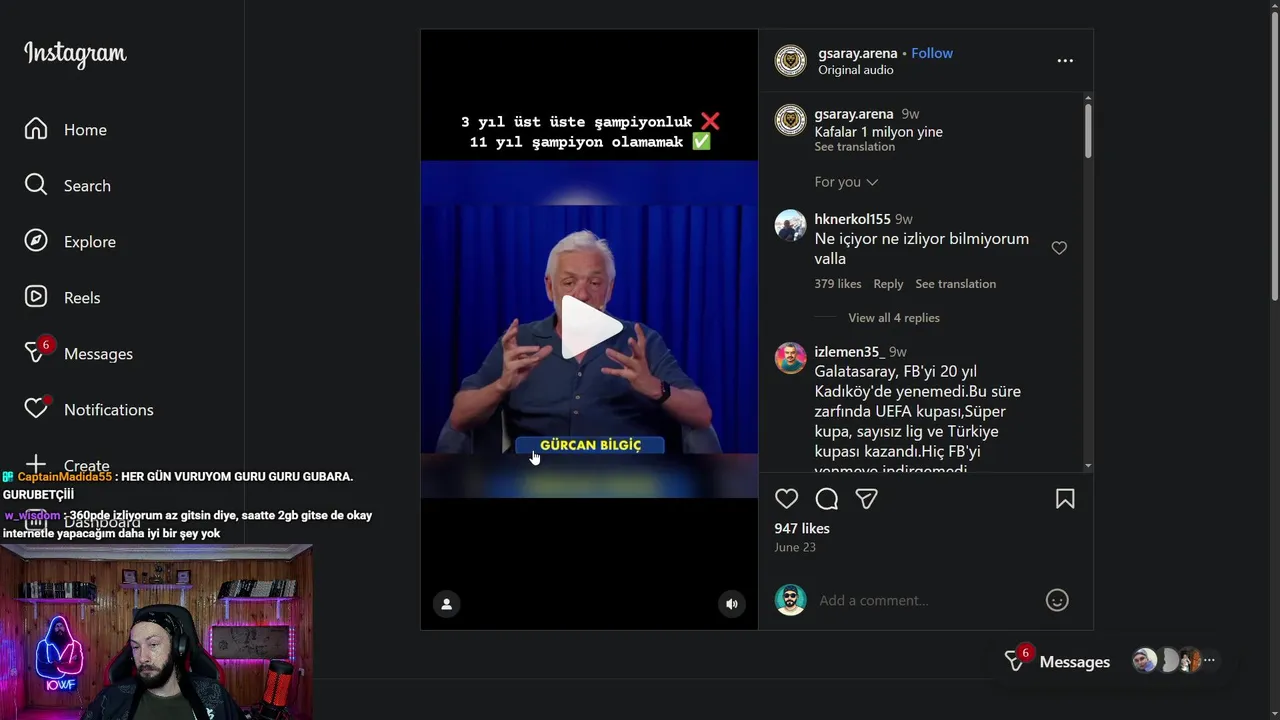Open hknerkol155 username link
Viewport: 1280px width, 720px height.
coord(852,219)
